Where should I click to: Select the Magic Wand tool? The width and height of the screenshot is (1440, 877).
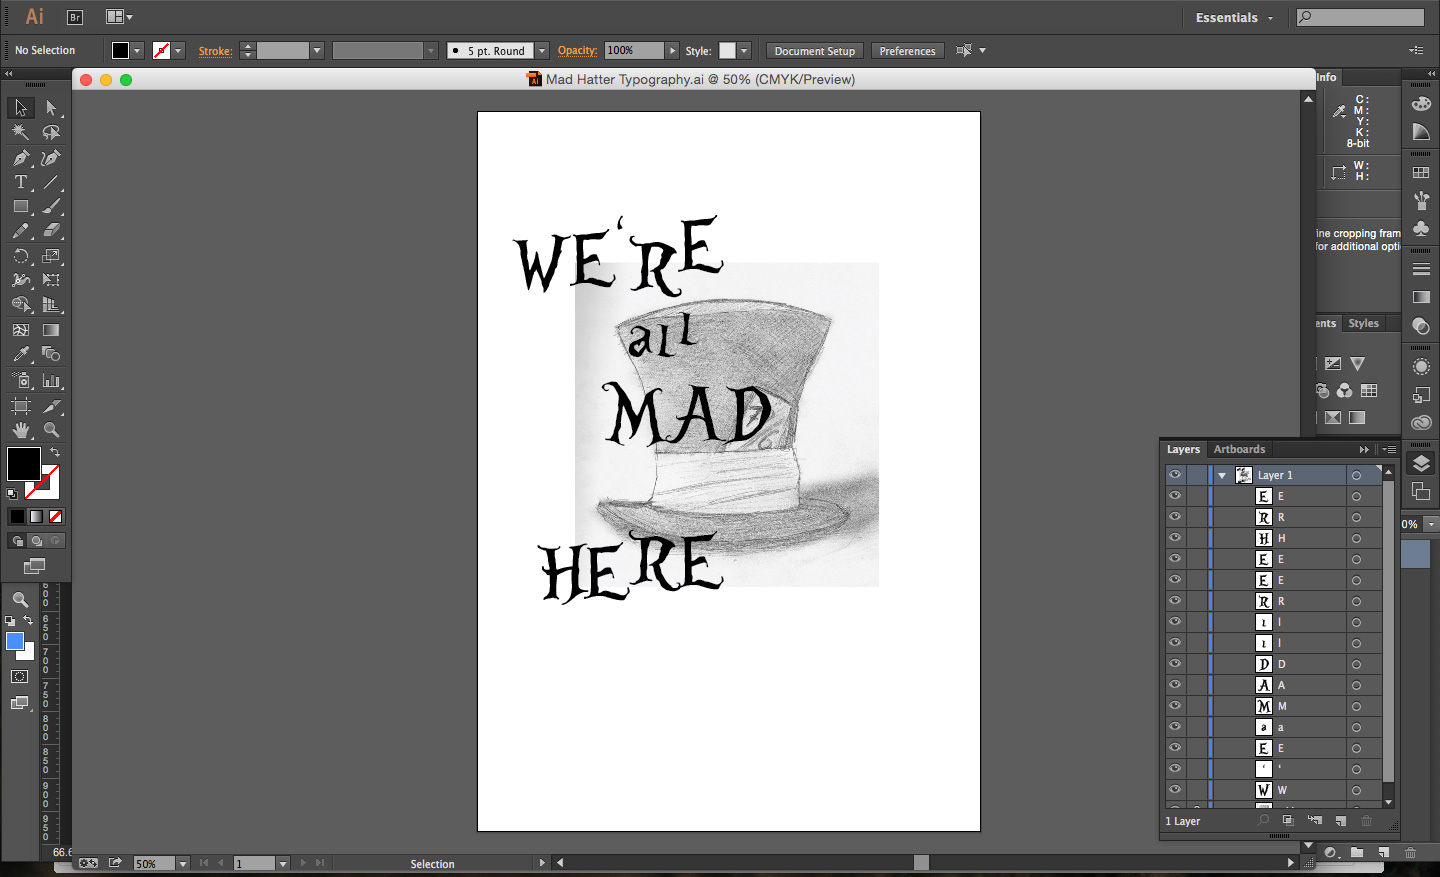click(x=21, y=132)
